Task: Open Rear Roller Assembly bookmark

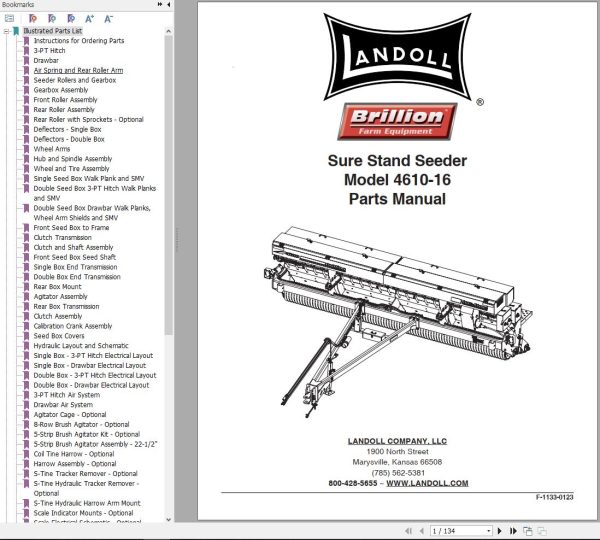Action: click(64, 109)
